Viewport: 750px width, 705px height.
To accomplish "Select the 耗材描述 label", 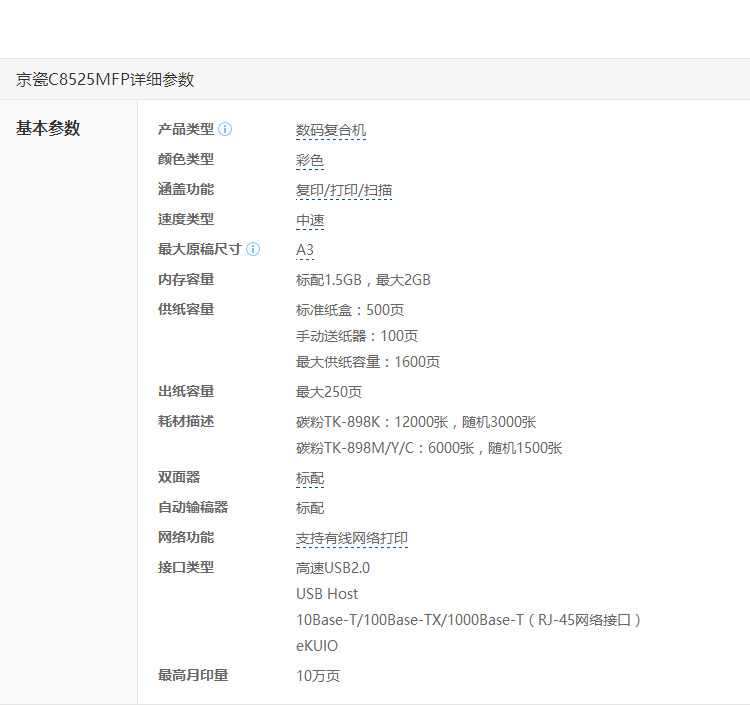I will click(186, 422).
